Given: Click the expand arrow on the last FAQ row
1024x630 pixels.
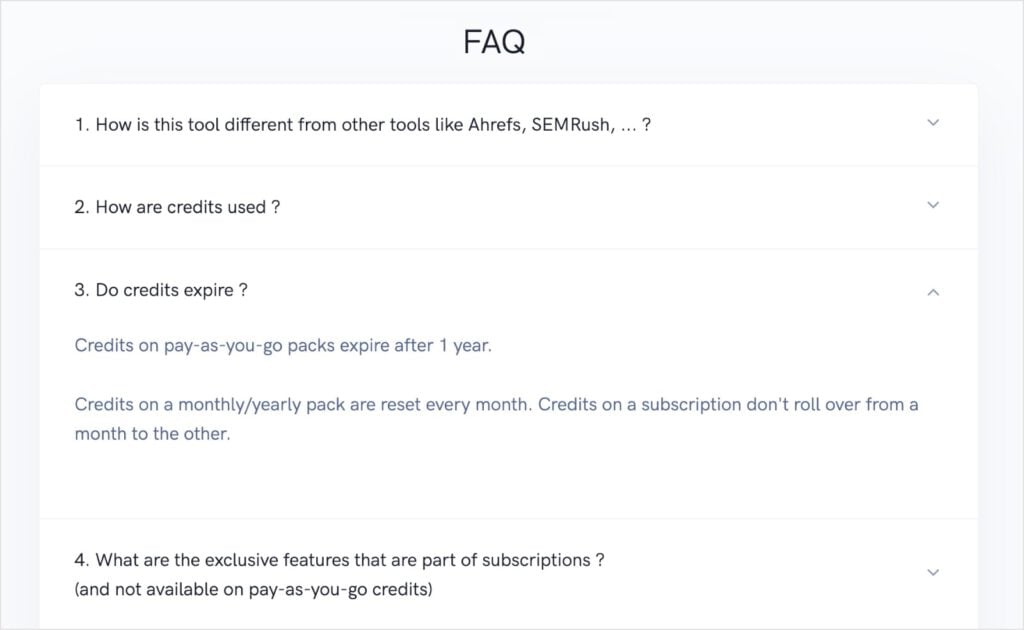Looking at the screenshot, I should (x=932, y=573).
